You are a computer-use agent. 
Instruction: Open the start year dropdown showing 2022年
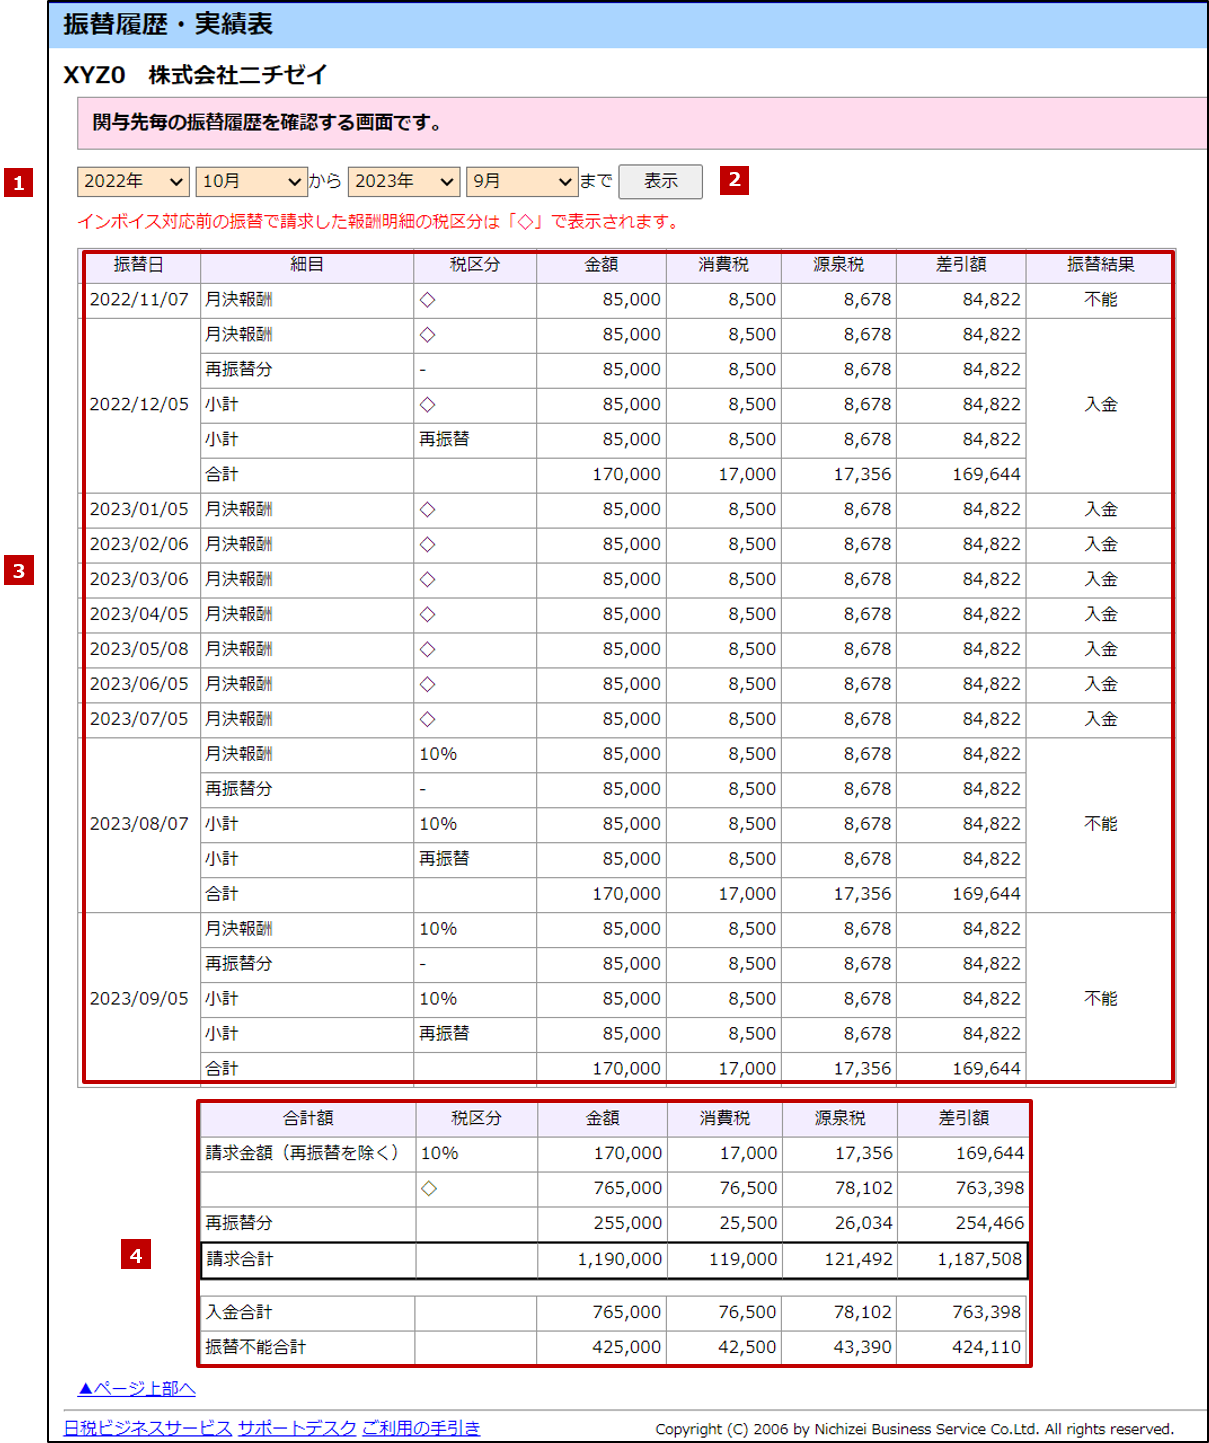tap(133, 181)
